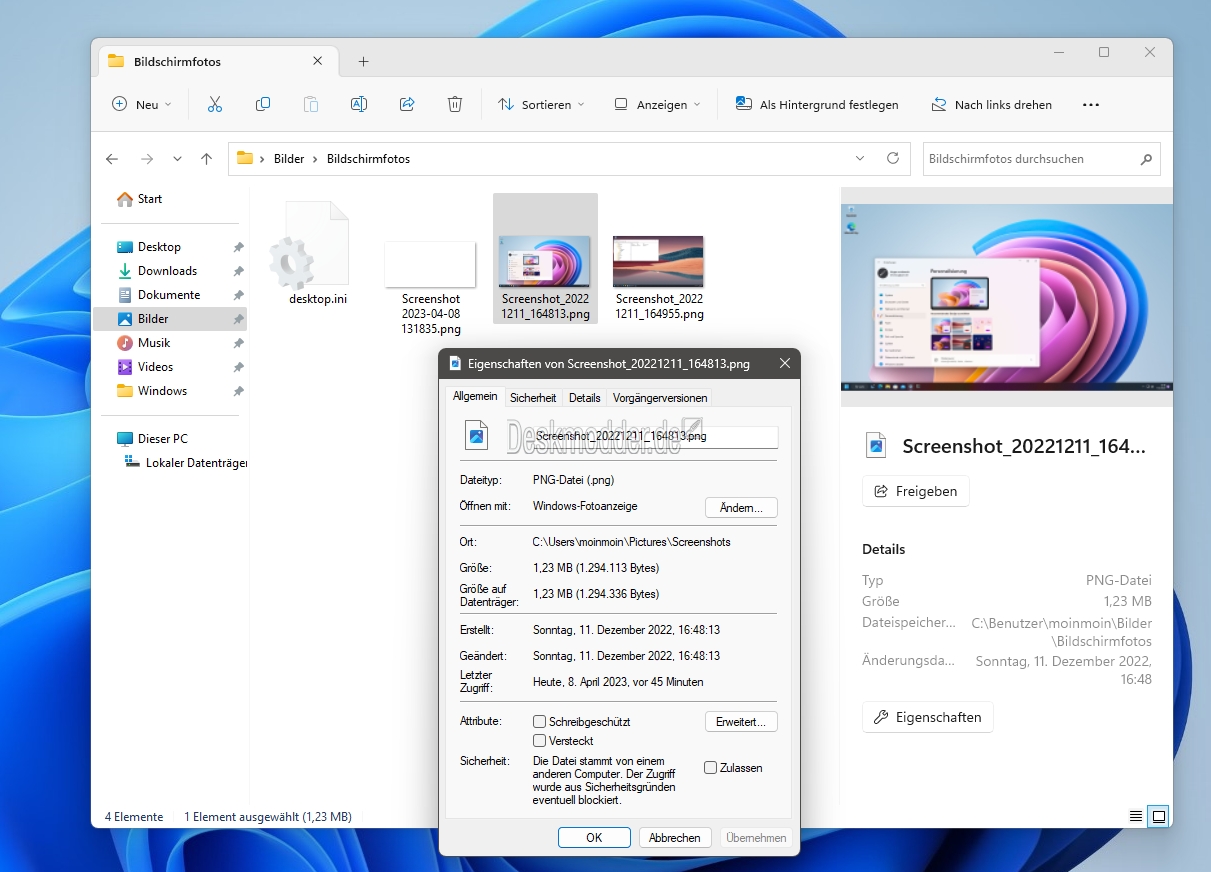Open the Sortieren dropdown
The width and height of the screenshot is (1211, 872).
coord(541,104)
